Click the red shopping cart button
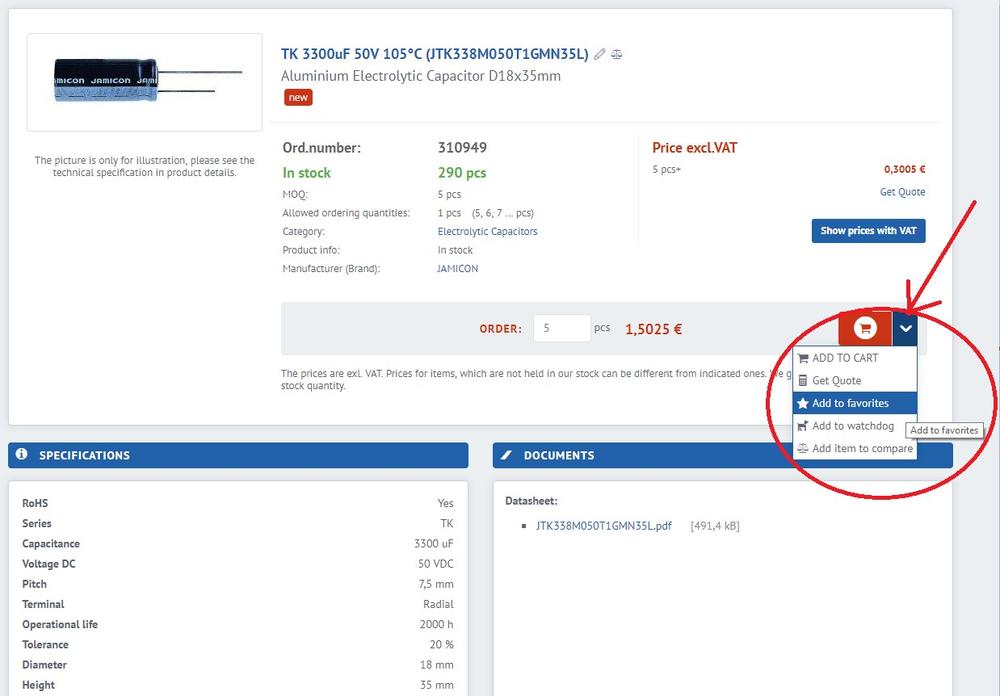Image resolution: width=1000 pixels, height=696 pixels. click(x=865, y=329)
